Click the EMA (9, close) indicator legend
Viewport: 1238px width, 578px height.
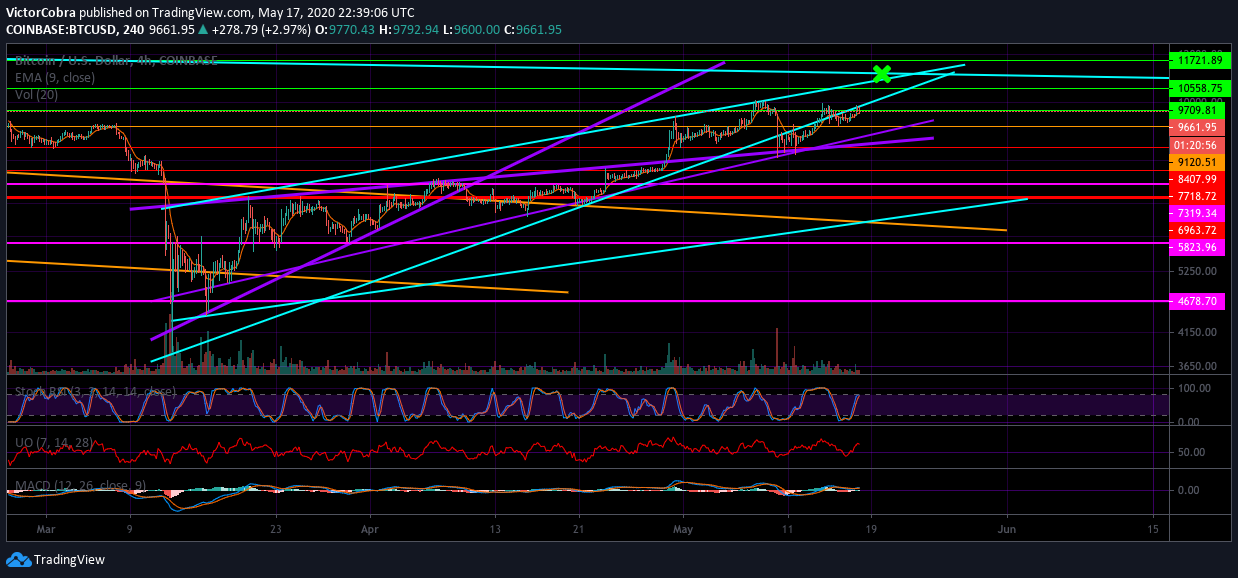[55, 78]
